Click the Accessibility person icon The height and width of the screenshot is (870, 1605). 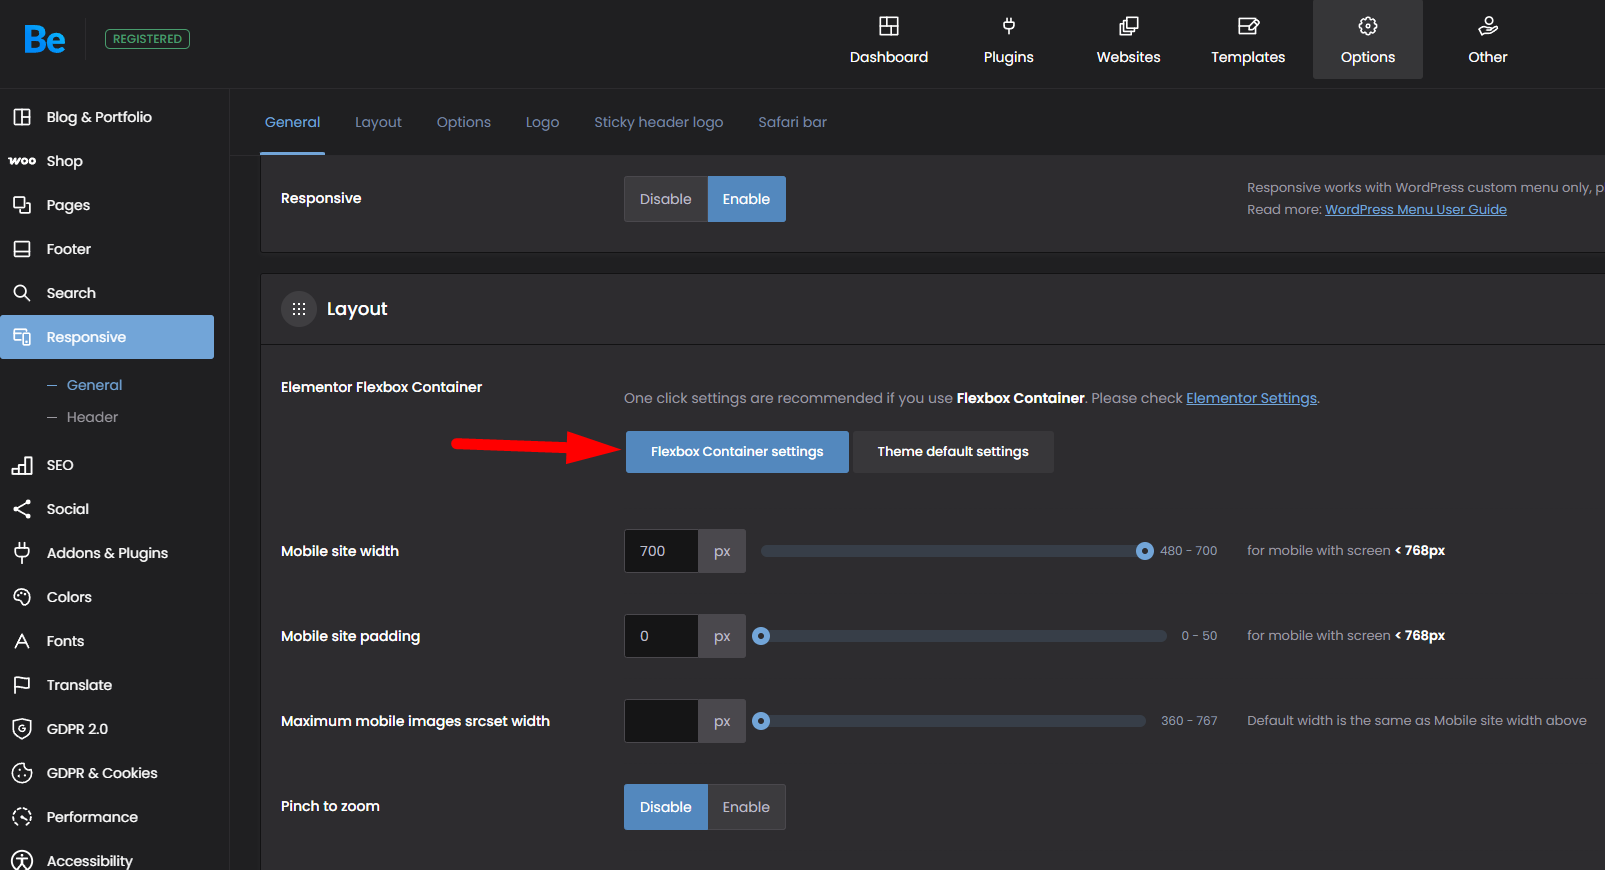tap(22, 860)
